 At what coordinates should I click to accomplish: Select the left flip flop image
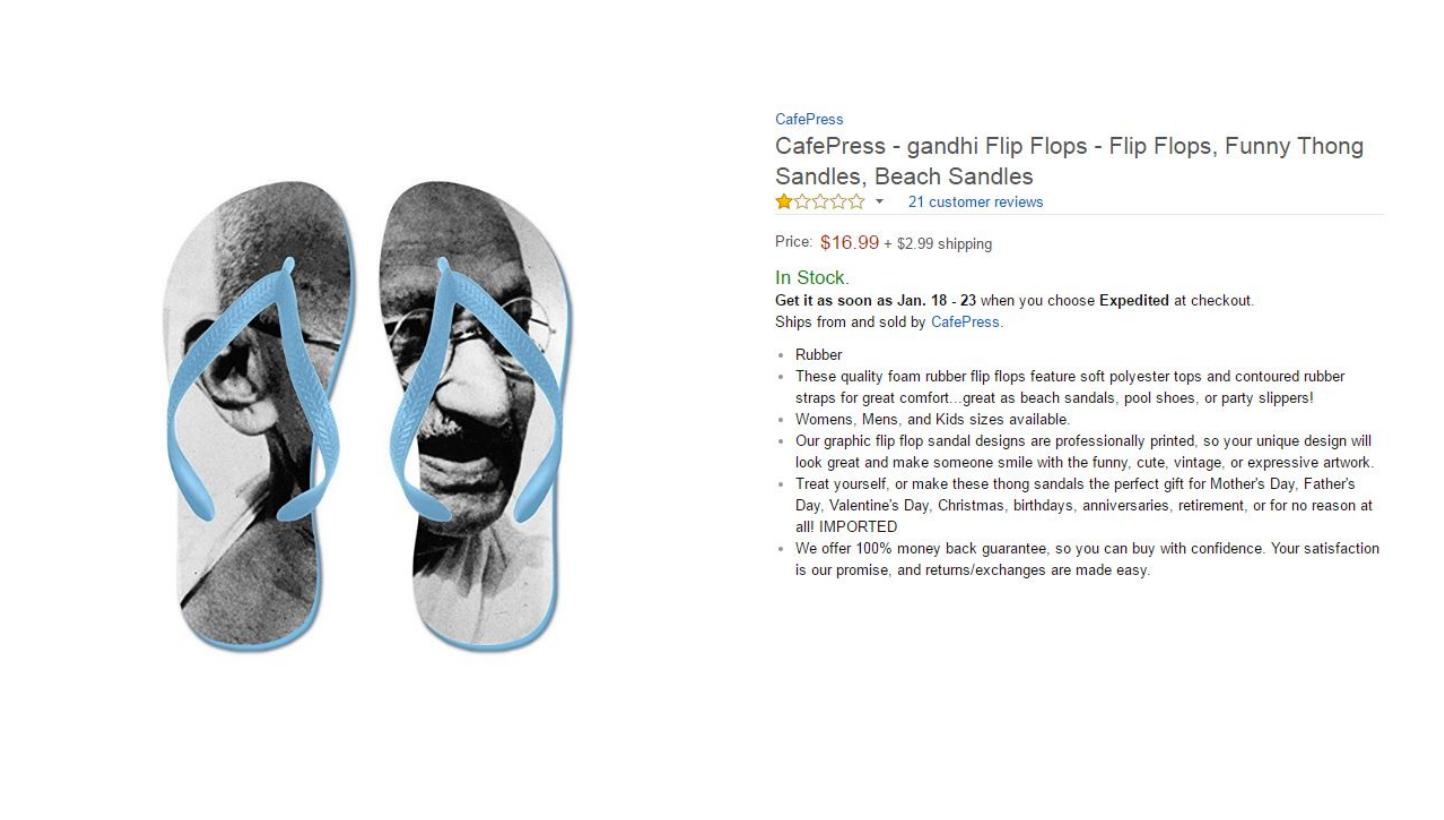point(259,416)
